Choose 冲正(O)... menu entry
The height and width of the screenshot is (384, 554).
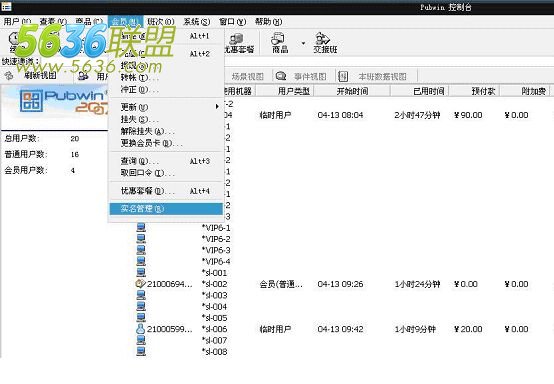[166, 89]
